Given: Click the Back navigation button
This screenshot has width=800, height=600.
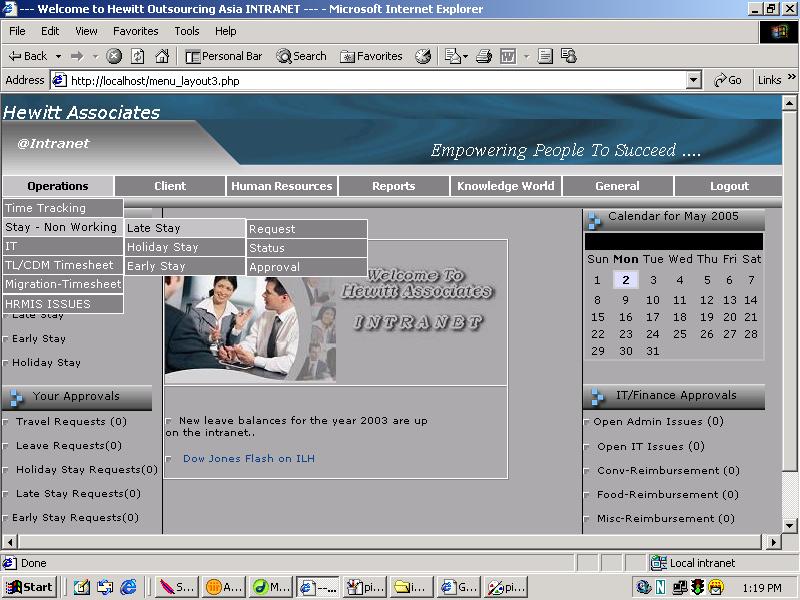Looking at the screenshot, I should click(28, 56).
